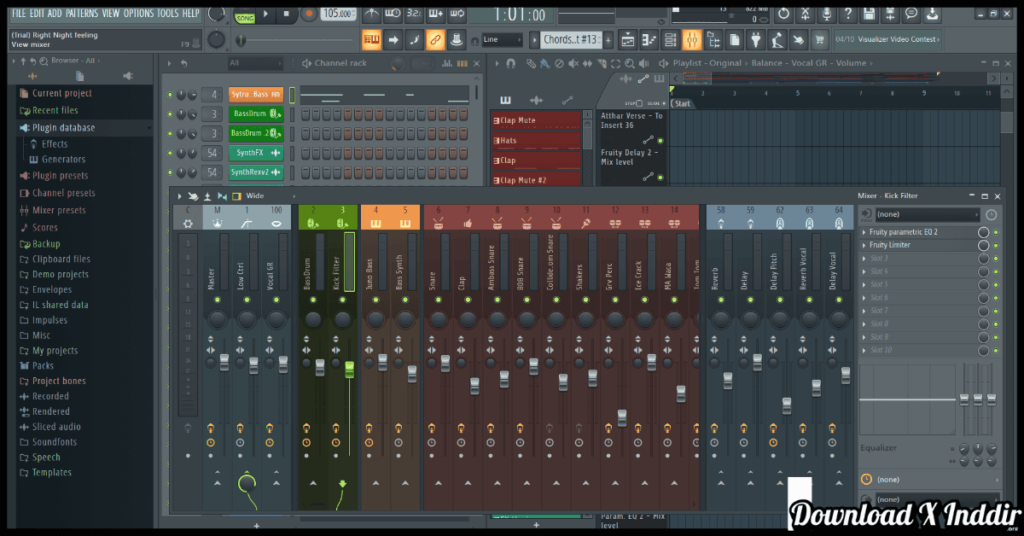This screenshot has height=536, width=1024.
Task: Click the Stop transport button
Action: coord(287,14)
